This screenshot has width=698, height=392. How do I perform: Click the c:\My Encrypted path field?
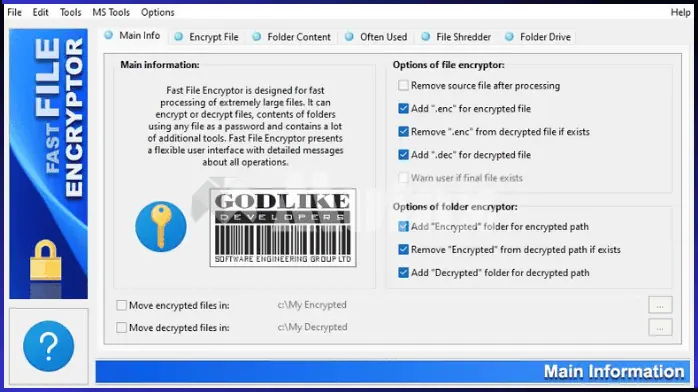tap(312, 305)
